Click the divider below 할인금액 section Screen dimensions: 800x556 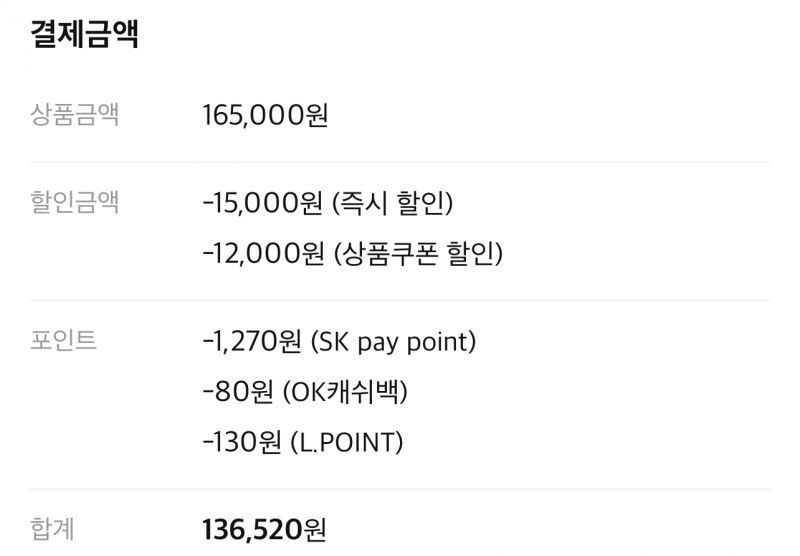click(x=399, y=301)
